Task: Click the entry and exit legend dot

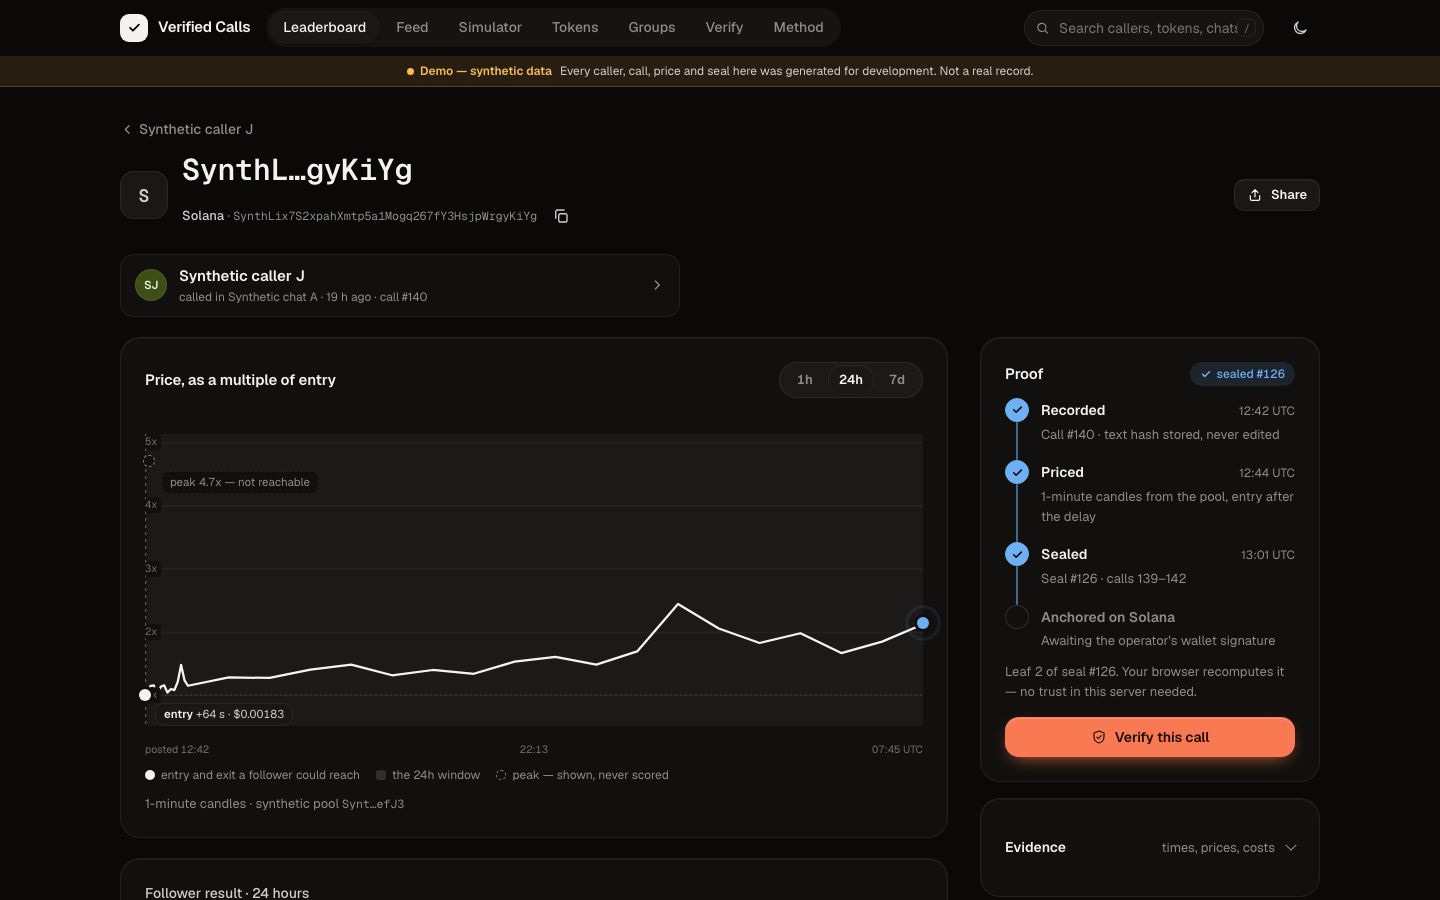Action: [150, 775]
